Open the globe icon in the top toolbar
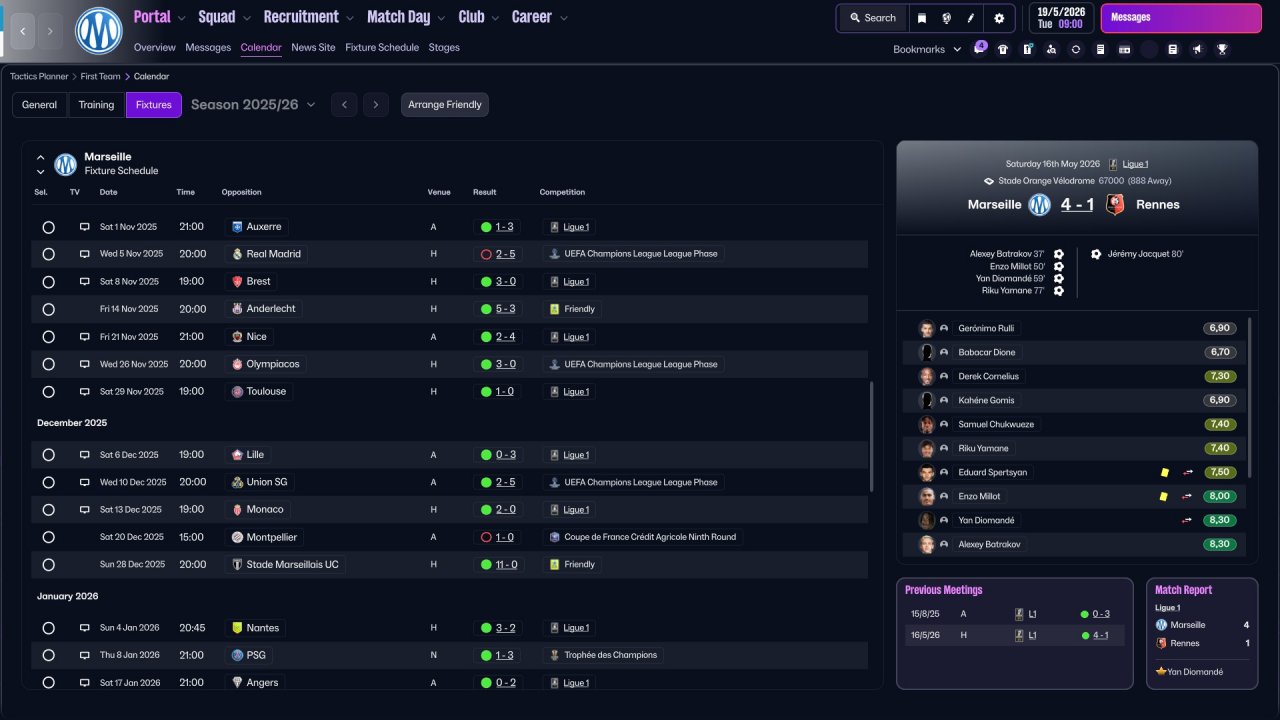The width and height of the screenshot is (1280, 720). pos(946,18)
